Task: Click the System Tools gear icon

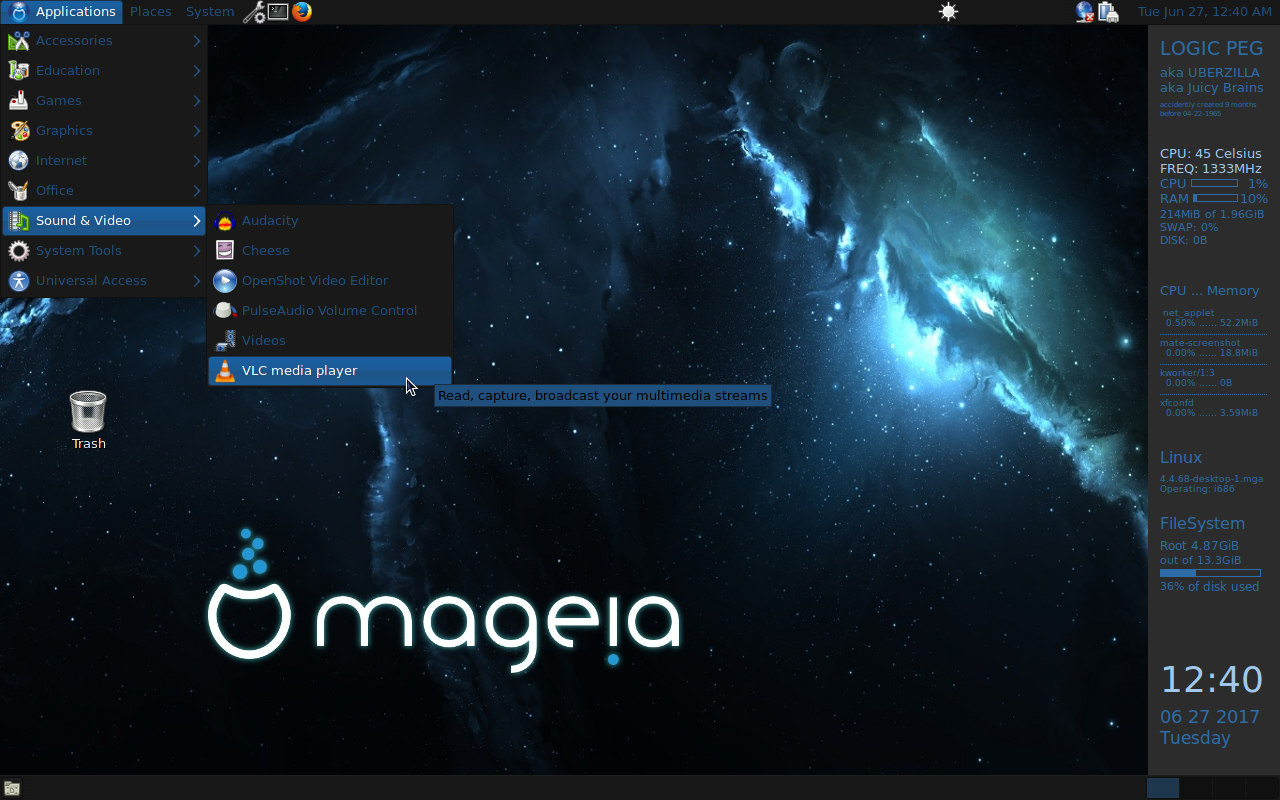Action: tap(18, 251)
